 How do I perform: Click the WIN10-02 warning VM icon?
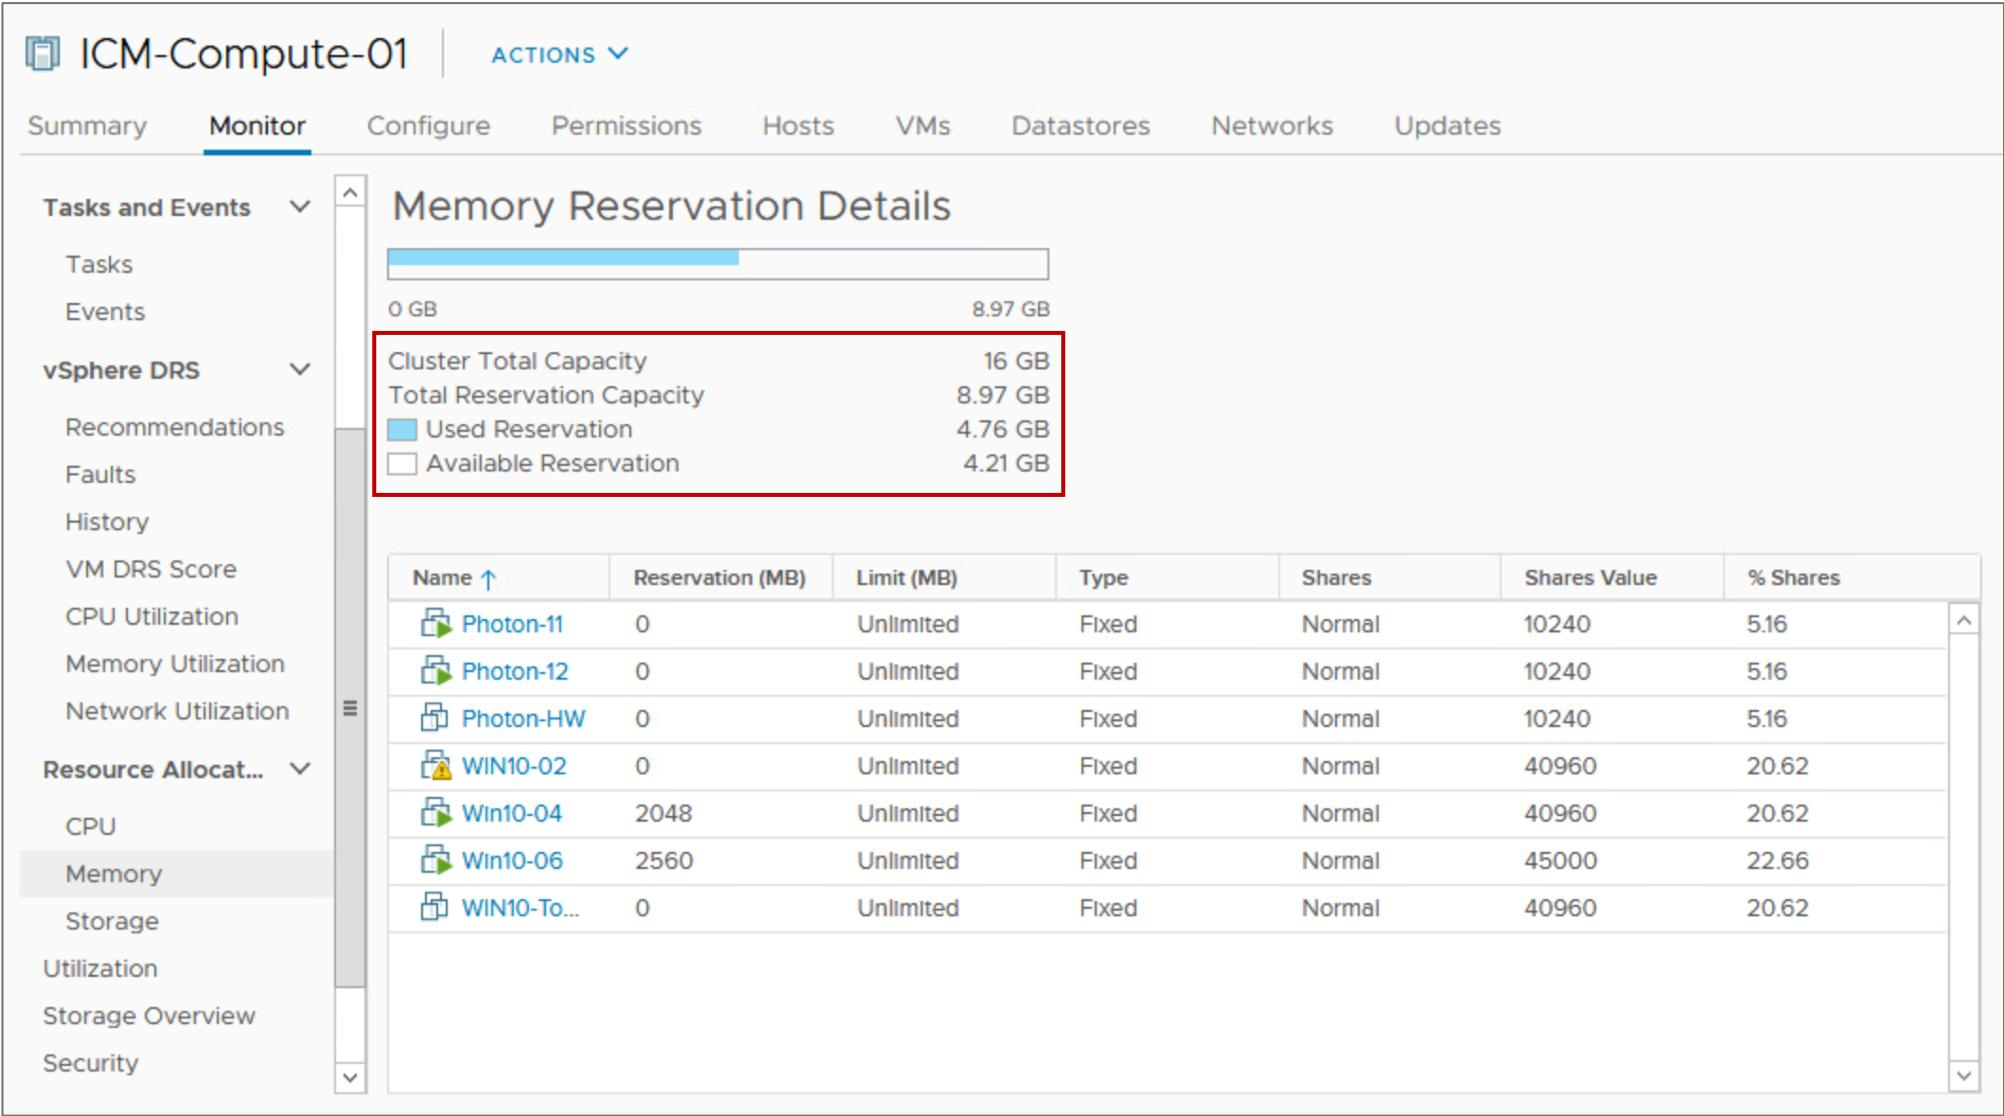tap(435, 765)
